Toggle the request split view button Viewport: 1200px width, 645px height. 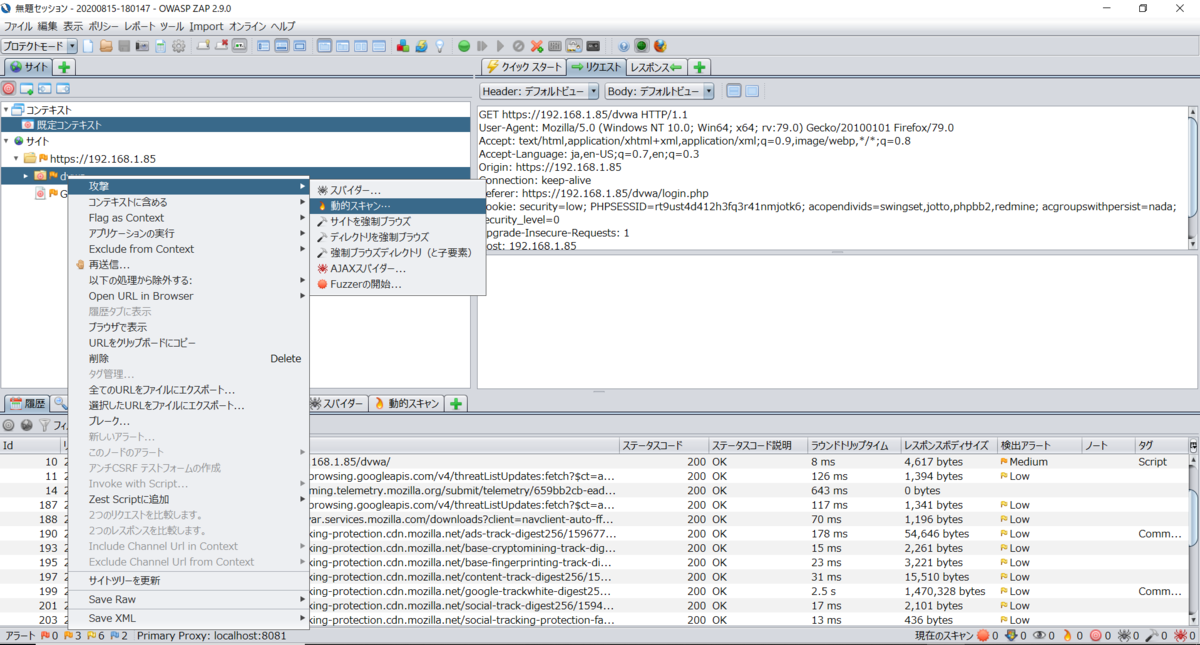pos(734,91)
